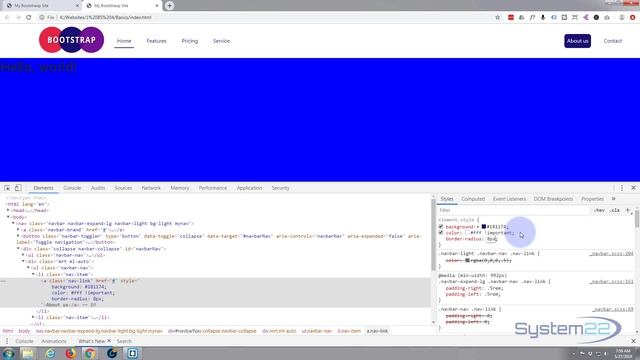640x360 pixels.
Task: Click the New Style Rule plus icon
Action: tap(628, 210)
